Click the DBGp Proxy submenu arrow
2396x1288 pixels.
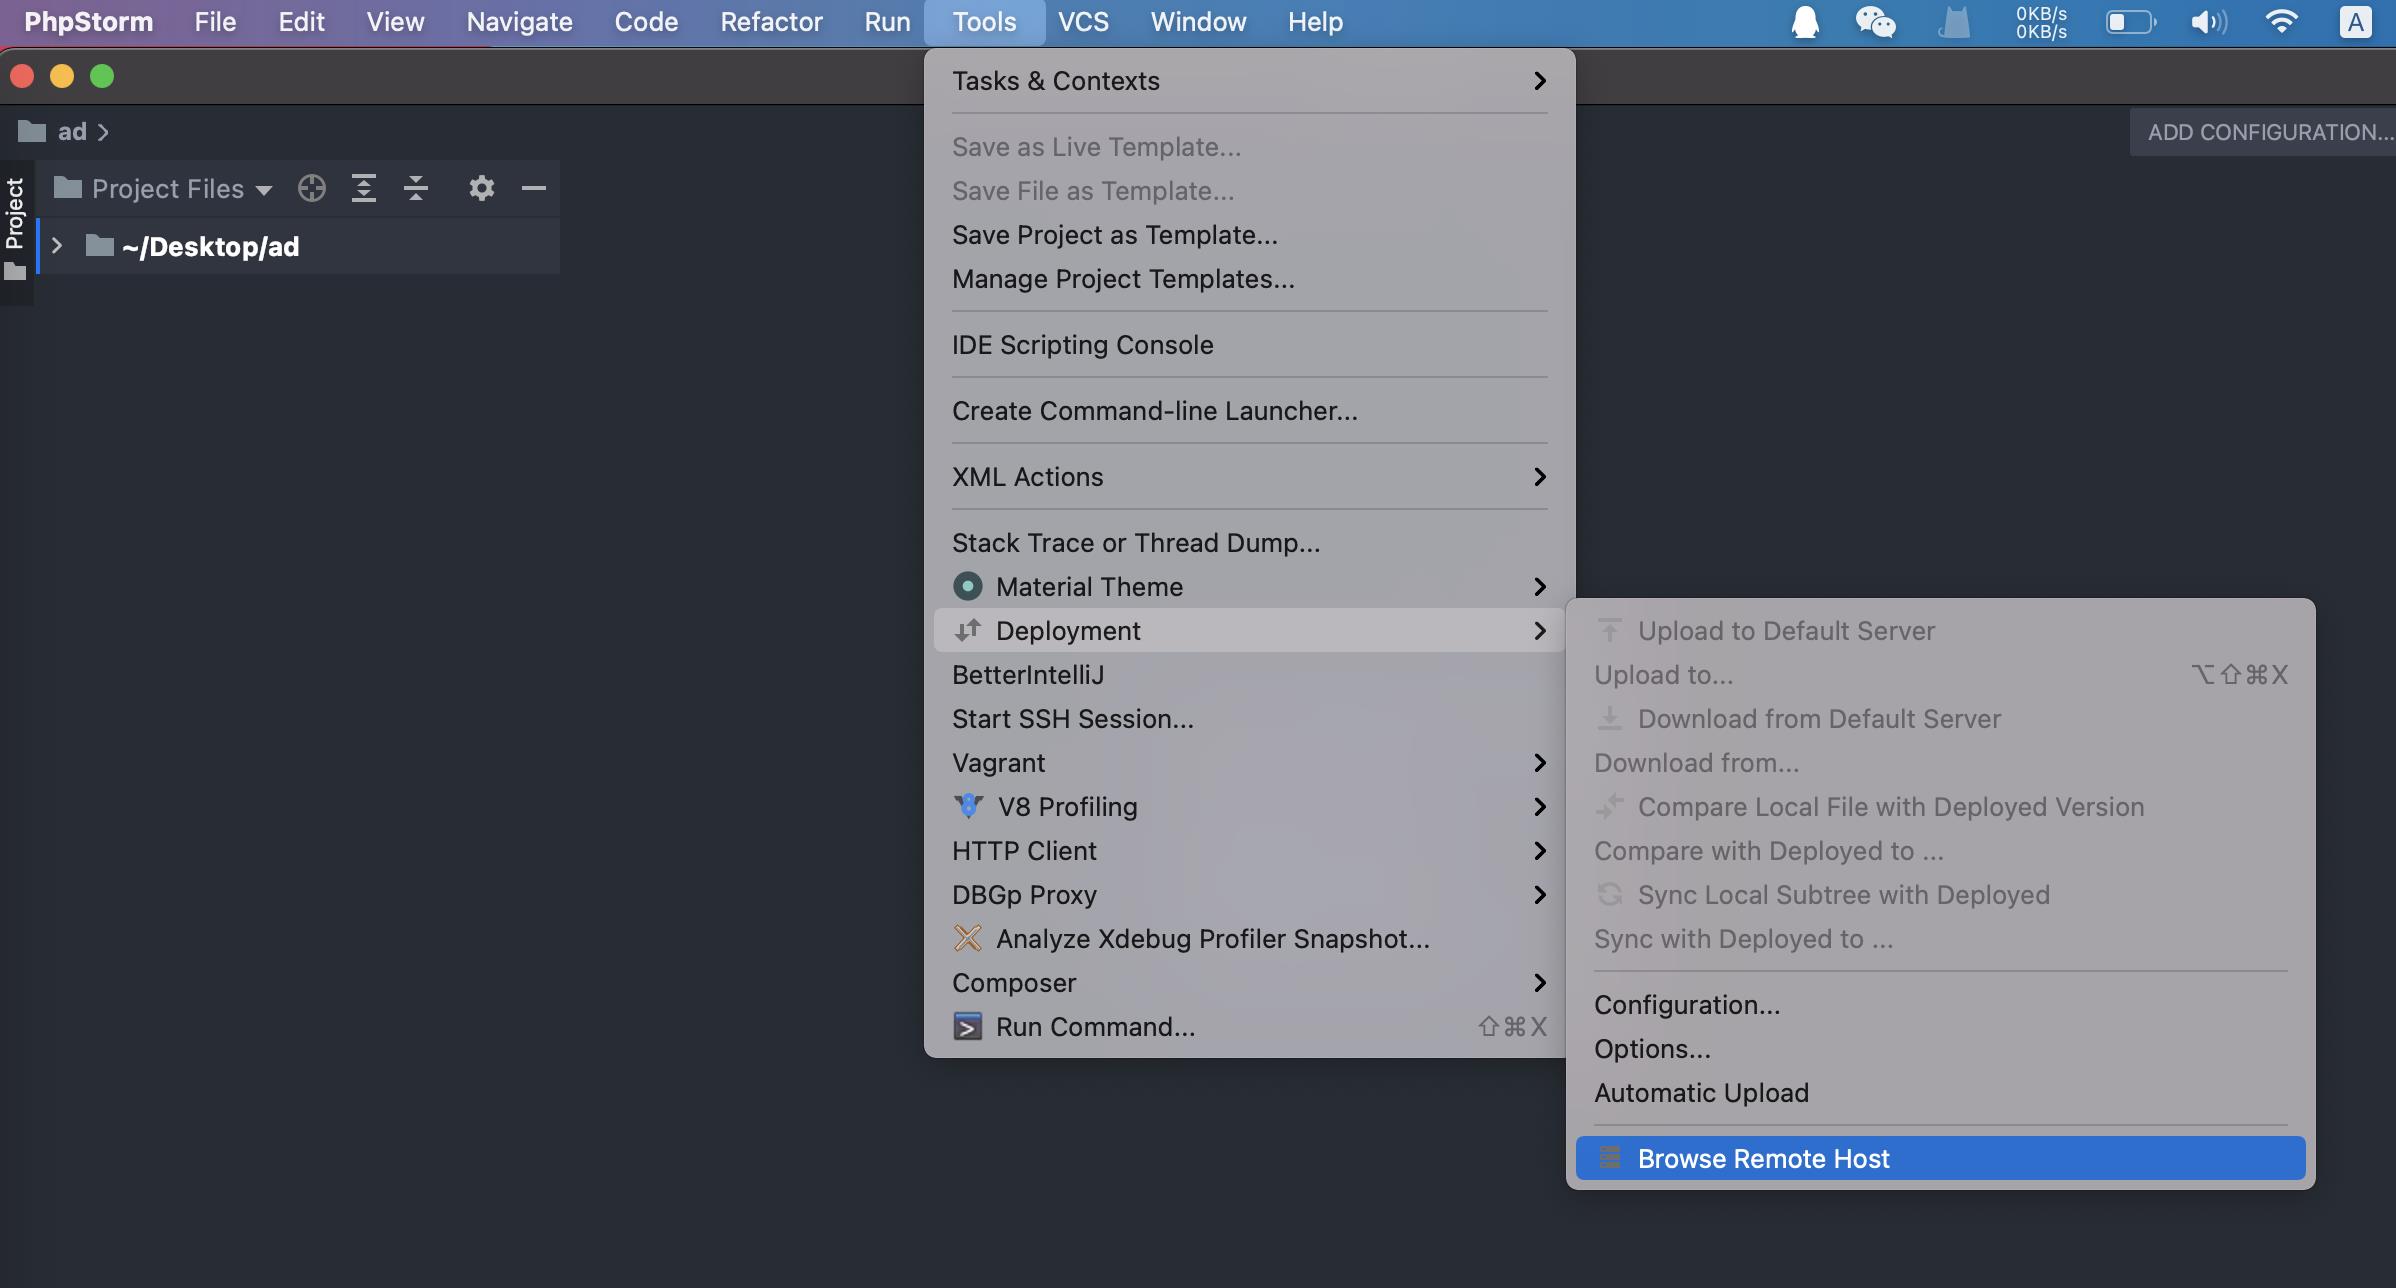tap(1538, 893)
